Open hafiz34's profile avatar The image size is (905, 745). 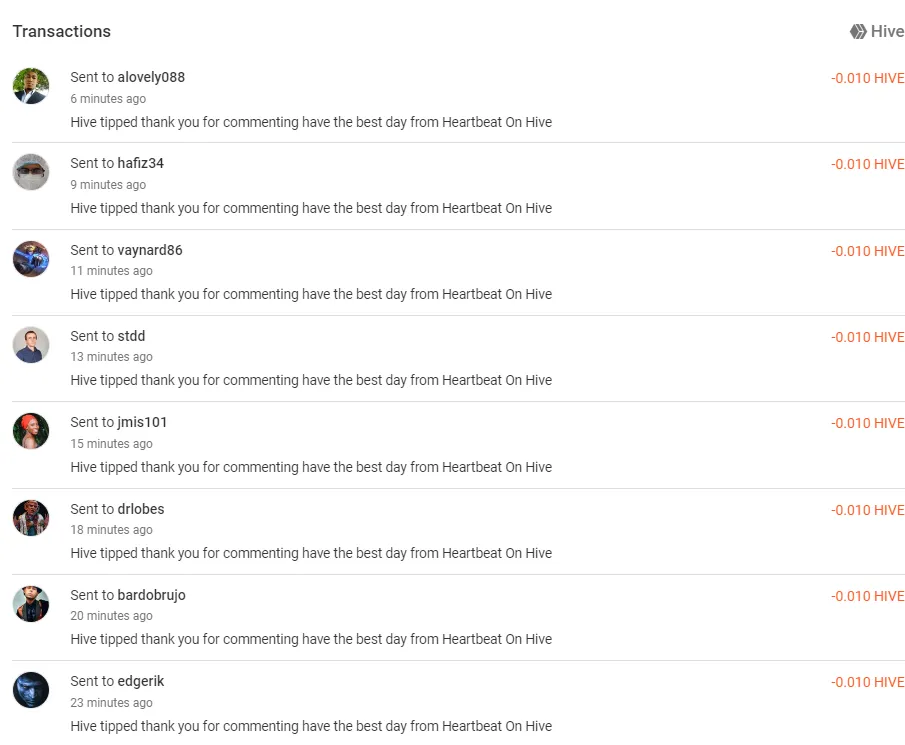(x=31, y=172)
